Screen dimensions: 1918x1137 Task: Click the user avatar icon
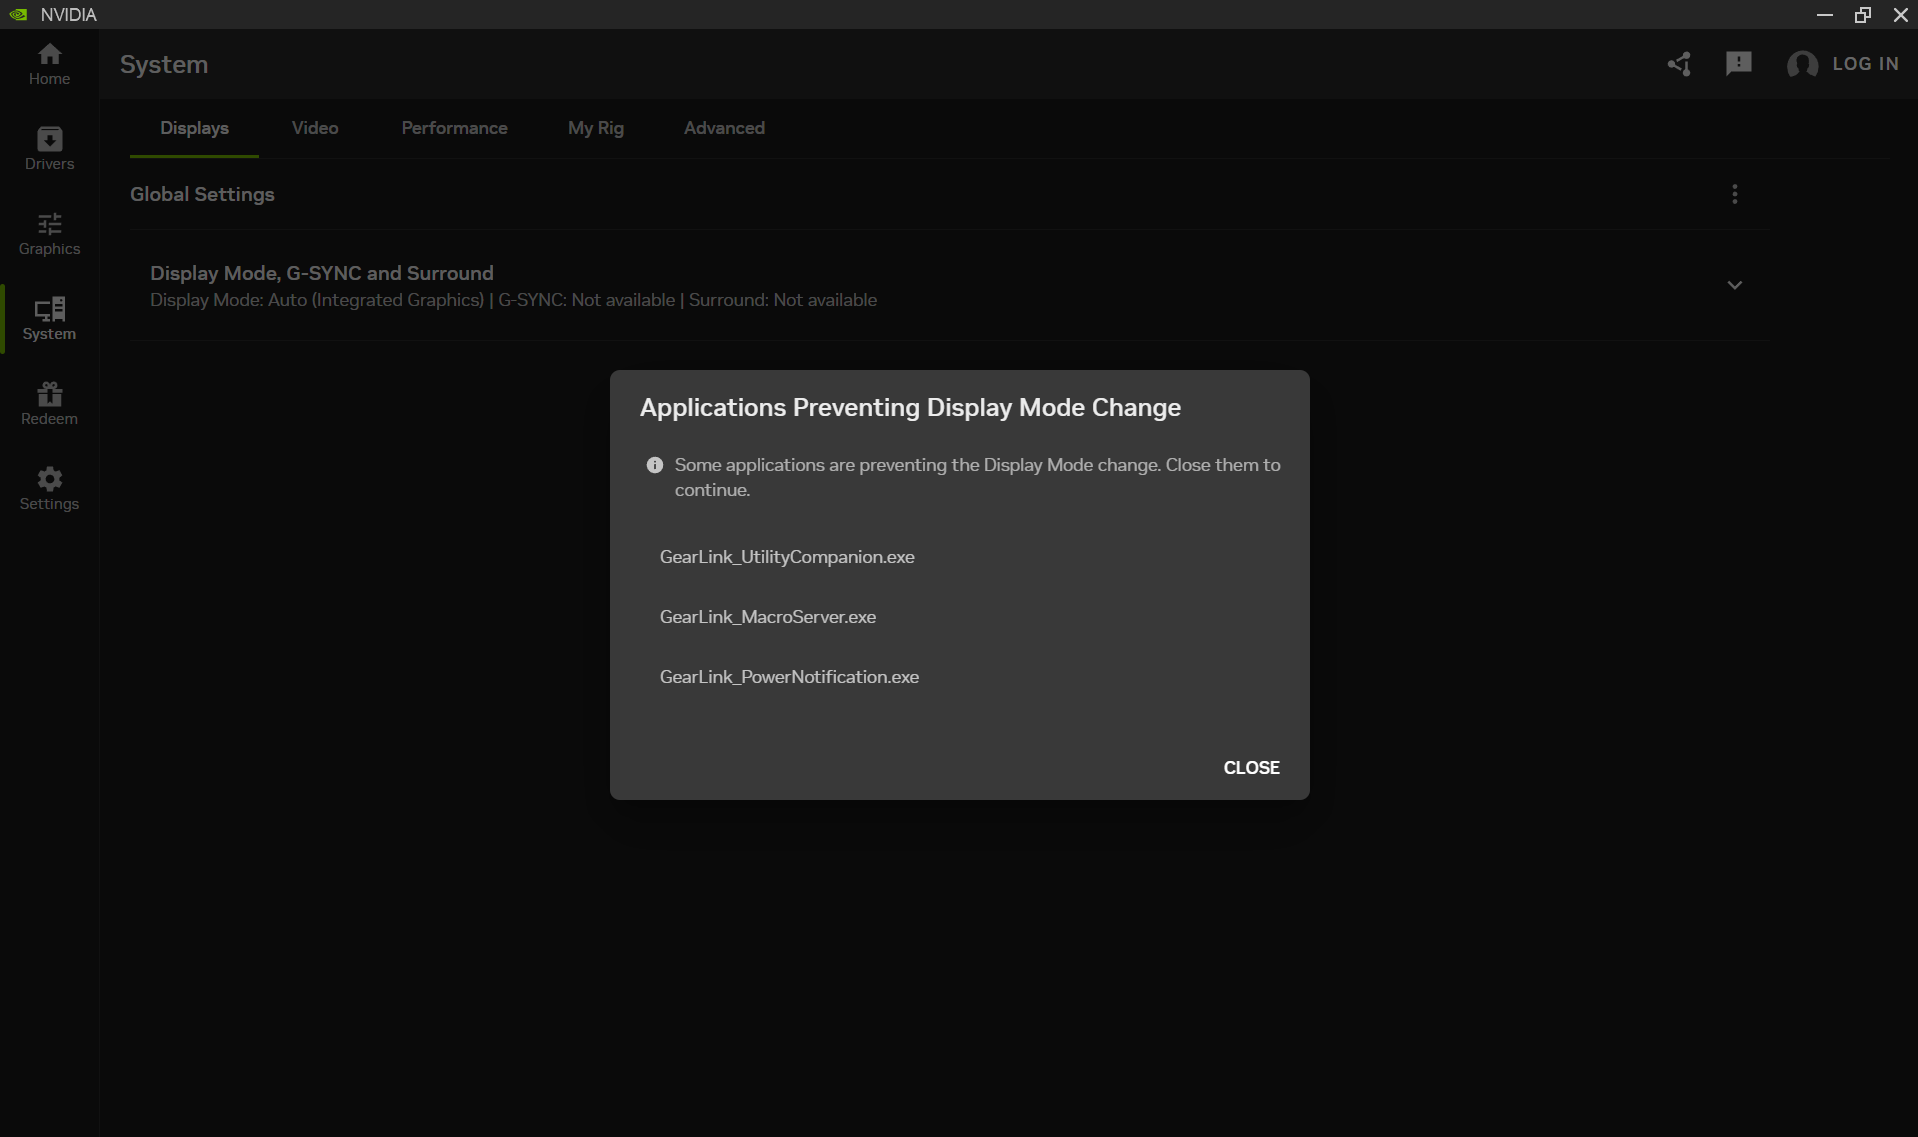point(1802,64)
